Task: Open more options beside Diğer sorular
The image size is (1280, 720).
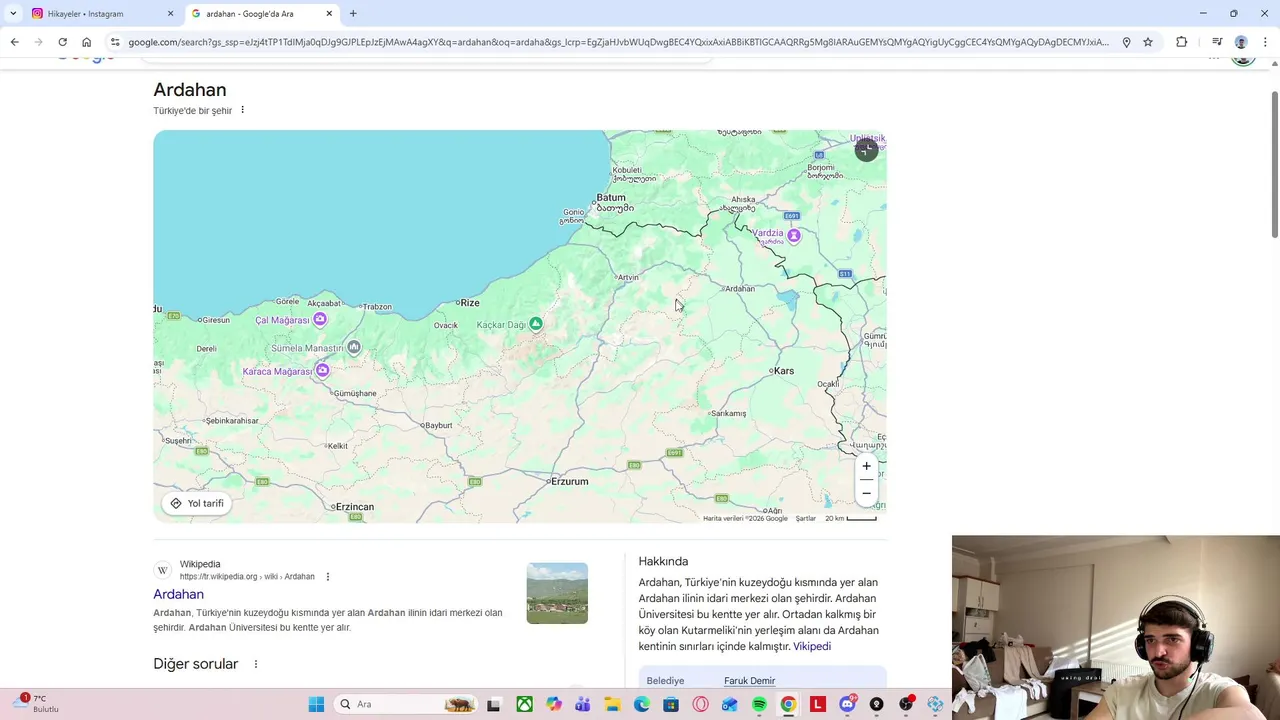Action: coord(255,664)
